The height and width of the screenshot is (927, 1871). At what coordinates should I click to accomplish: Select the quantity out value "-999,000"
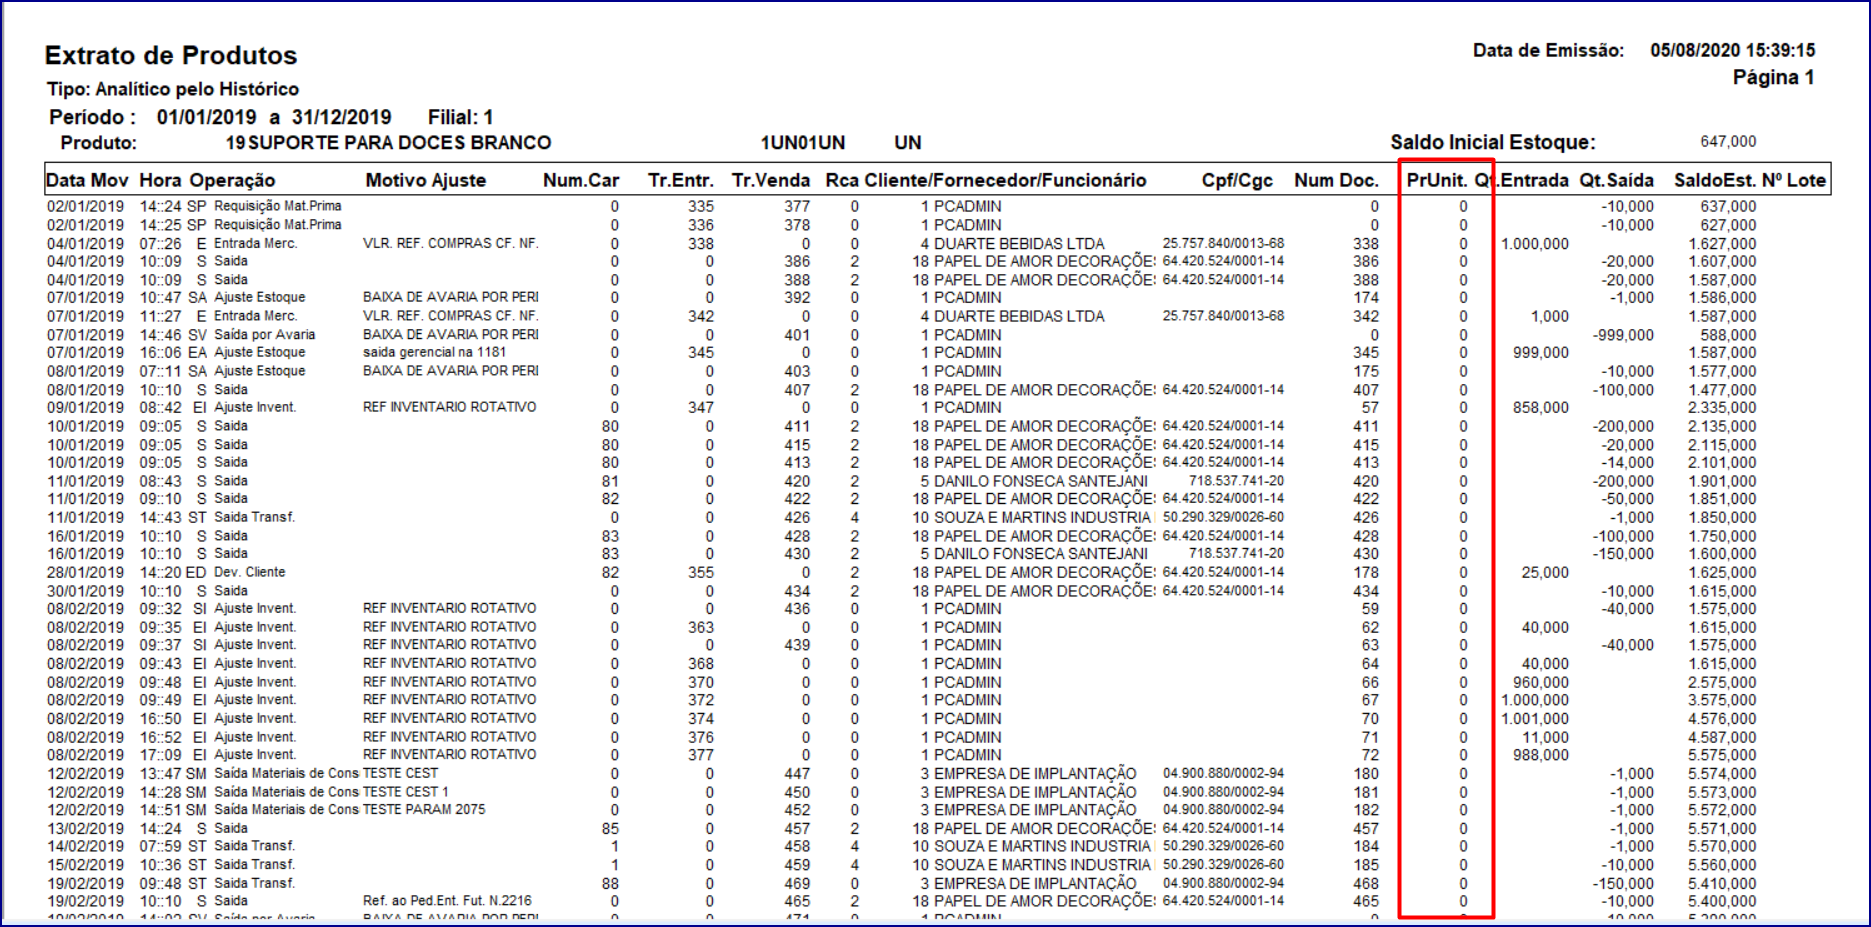pyautogui.click(x=1624, y=335)
